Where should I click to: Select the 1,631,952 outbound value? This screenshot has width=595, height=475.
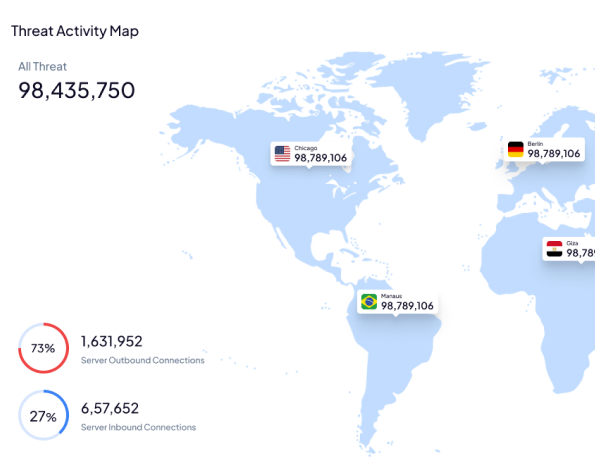[x=112, y=341]
